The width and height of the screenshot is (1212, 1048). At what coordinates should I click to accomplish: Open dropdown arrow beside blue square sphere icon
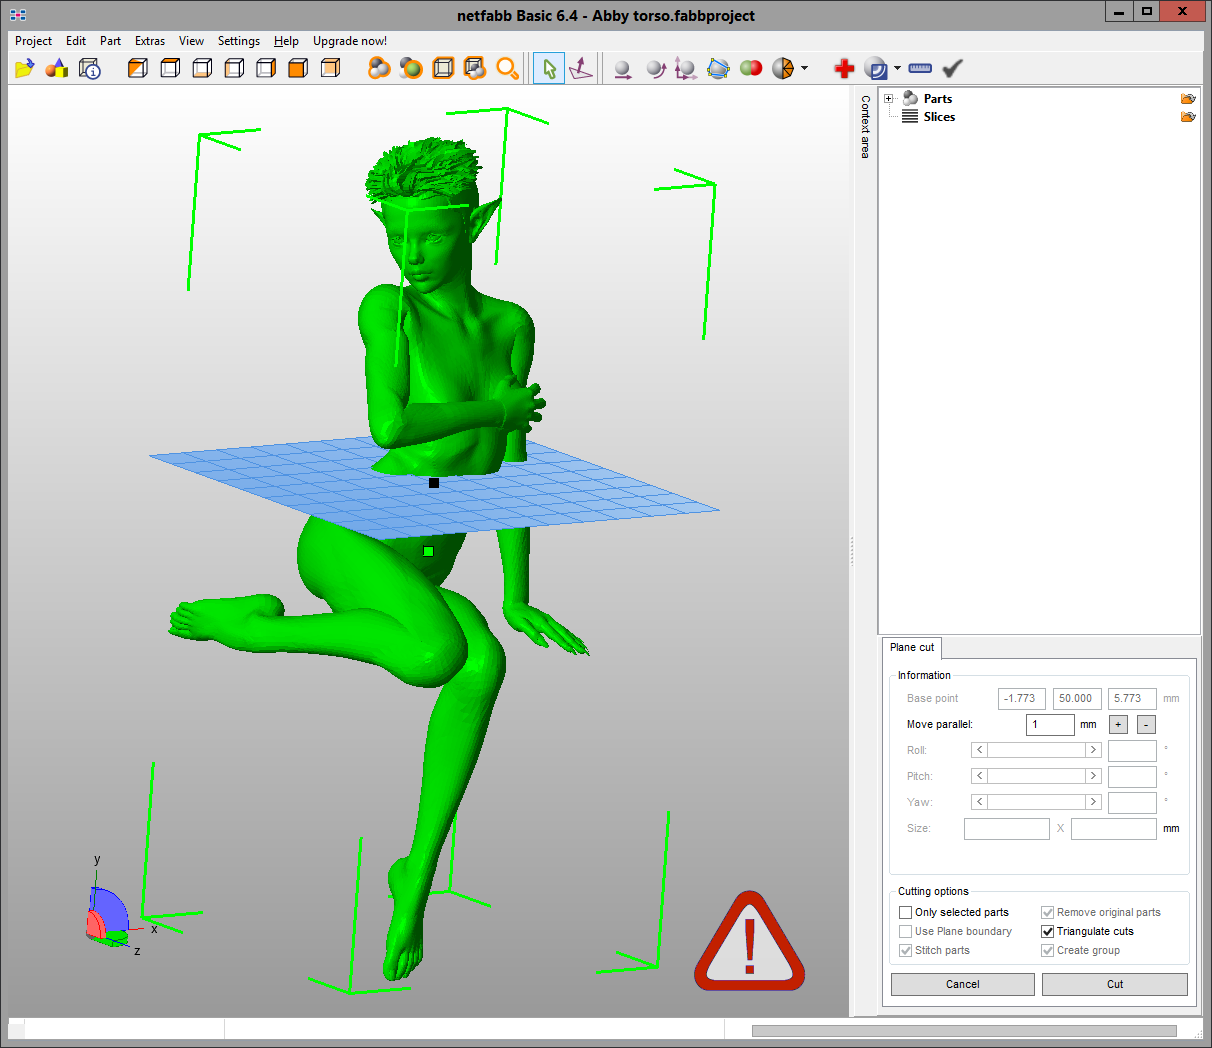coord(897,68)
